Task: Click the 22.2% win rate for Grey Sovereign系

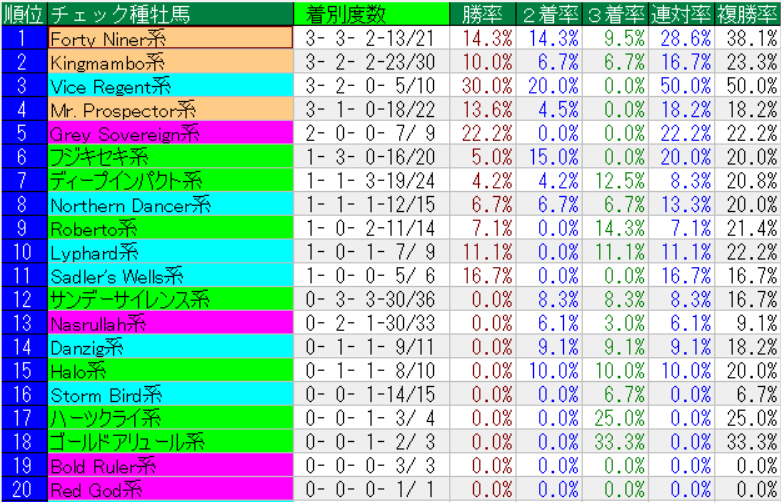Action: (x=482, y=133)
